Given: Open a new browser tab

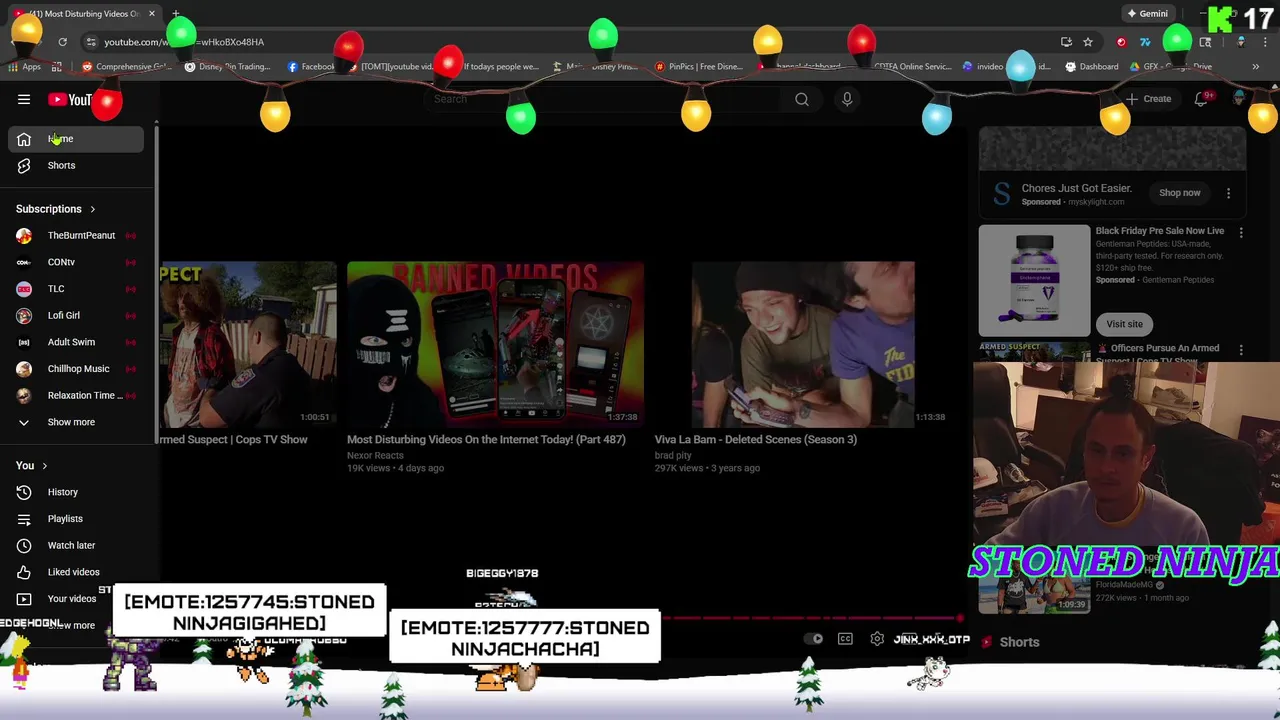Looking at the screenshot, I should (175, 14).
